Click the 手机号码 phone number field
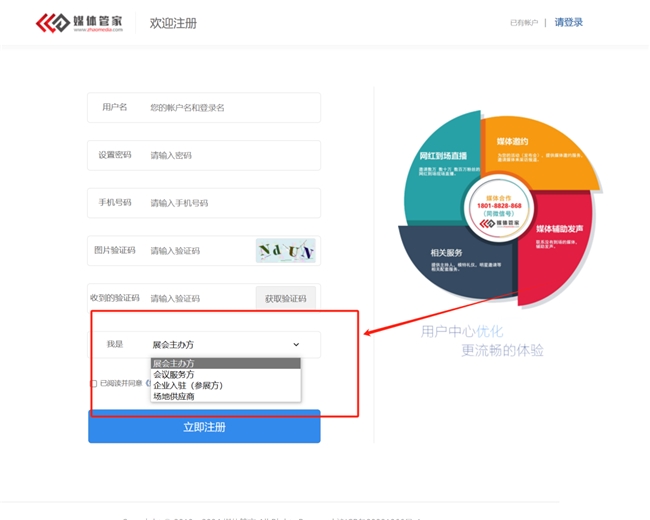 [x=230, y=203]
